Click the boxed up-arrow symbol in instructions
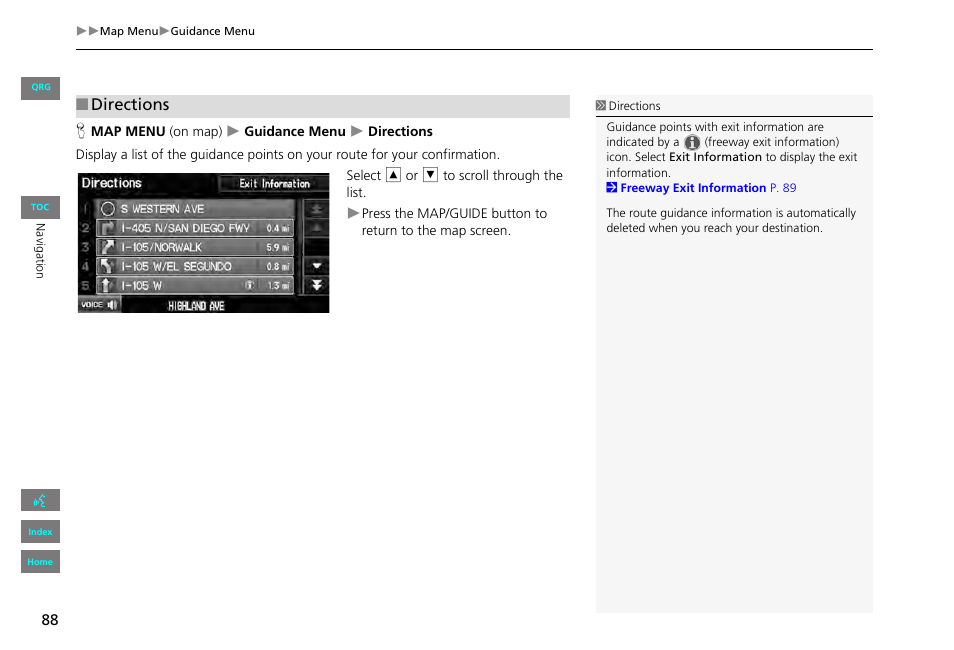 (x=394, y=175)
